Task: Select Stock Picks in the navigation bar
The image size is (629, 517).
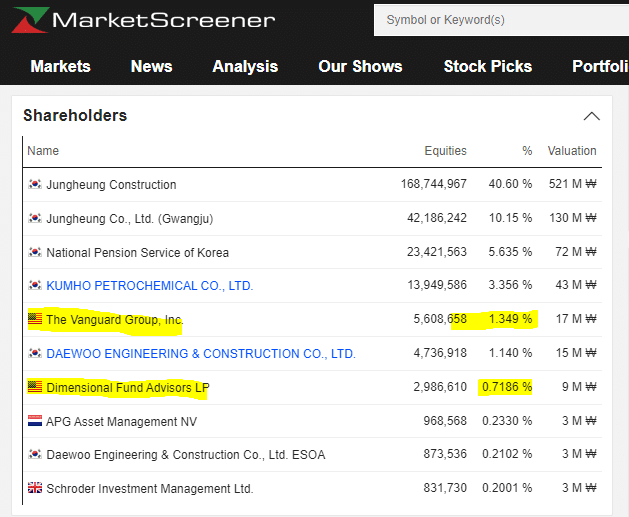Action: (488, 67)
